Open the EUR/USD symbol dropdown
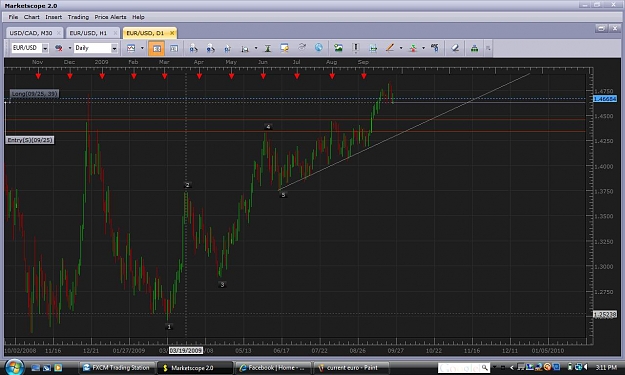 click(45, 48)
